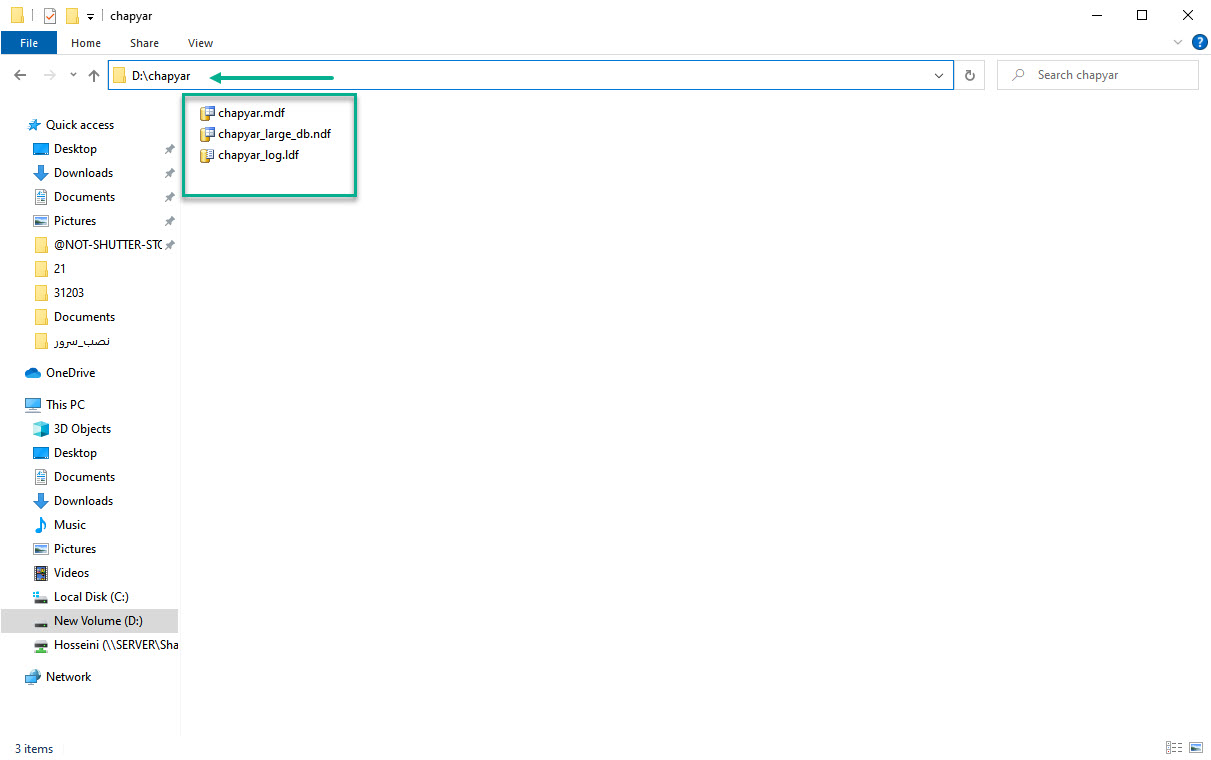1211x760 pixels.
Task: Switch to large thumbnails view icon
Action: [x=1195, y=748]
